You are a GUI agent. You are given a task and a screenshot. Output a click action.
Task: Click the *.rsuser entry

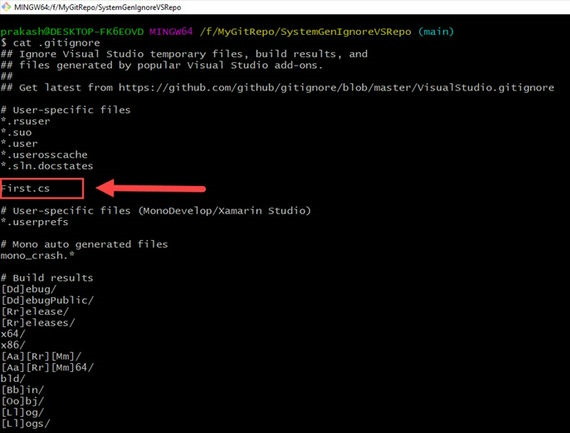[x=25, y=121]
